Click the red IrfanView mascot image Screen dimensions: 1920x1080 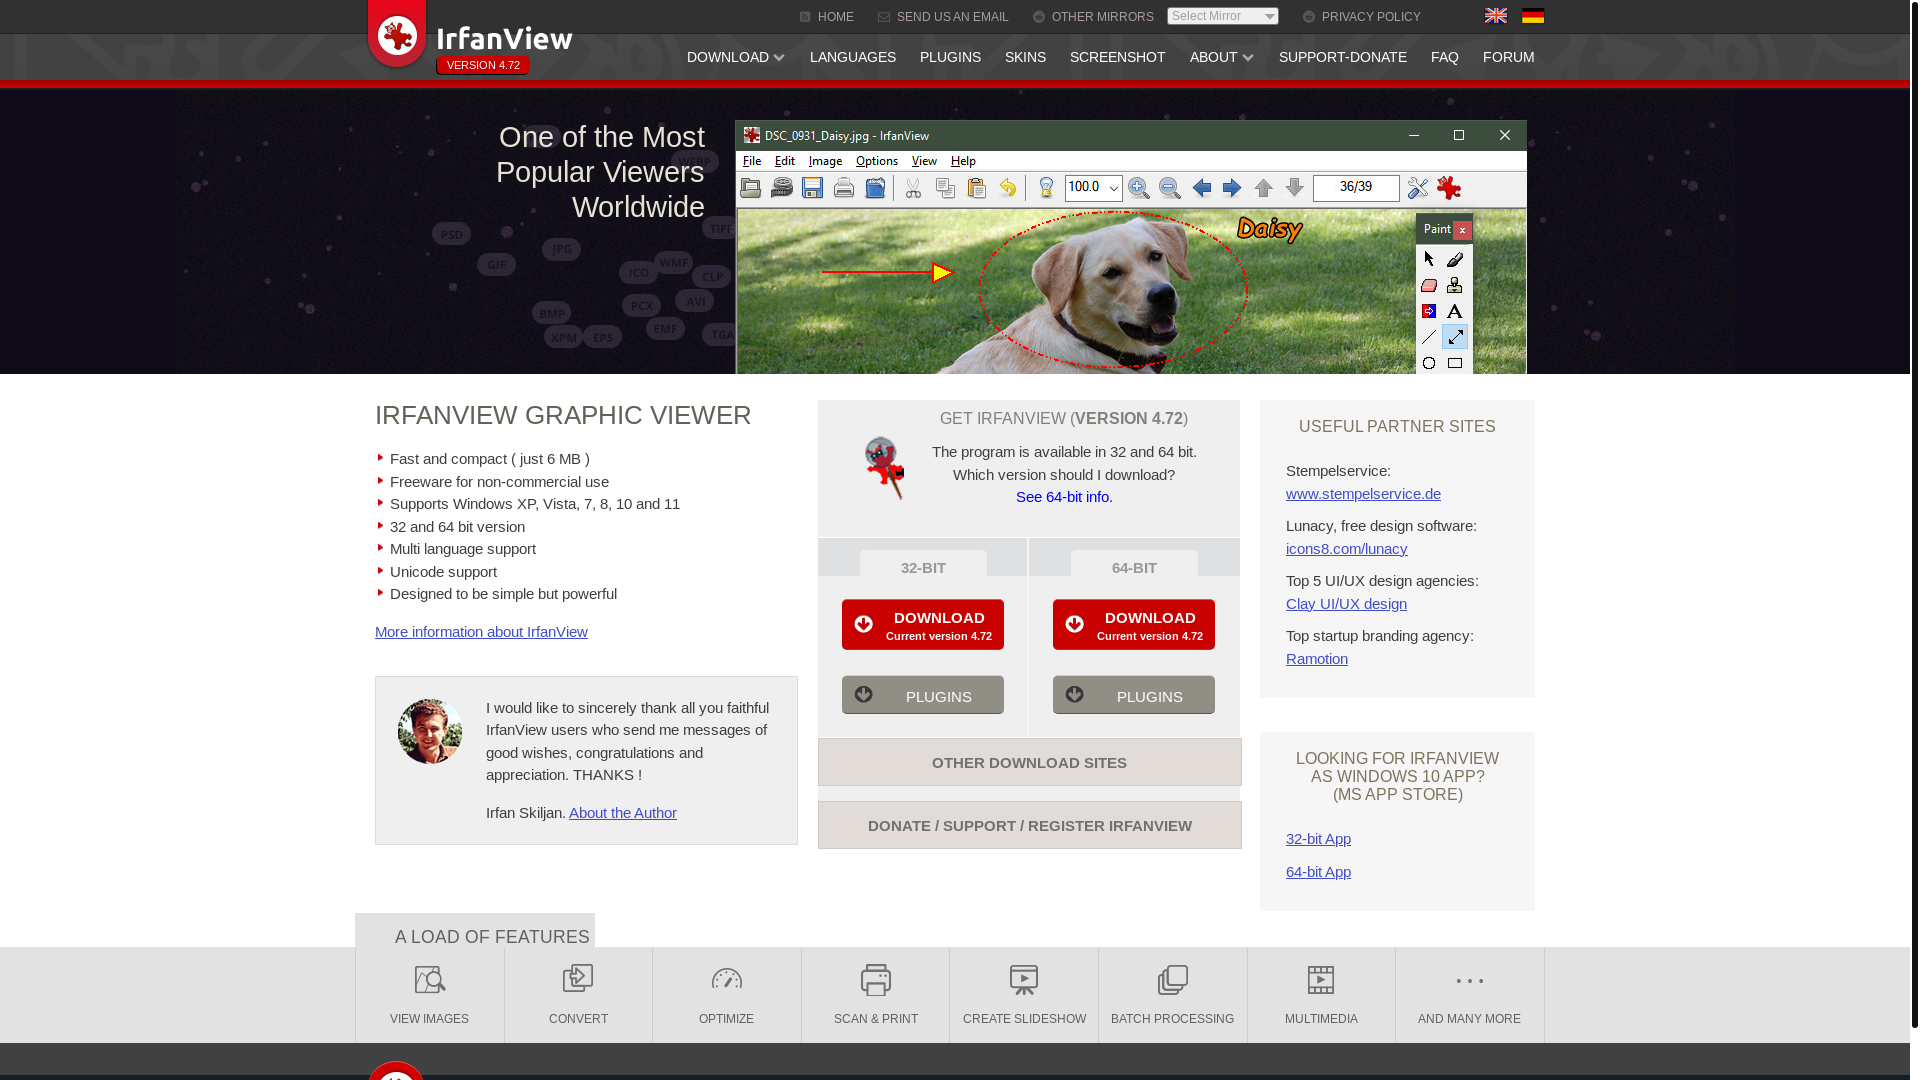(884, 468)
